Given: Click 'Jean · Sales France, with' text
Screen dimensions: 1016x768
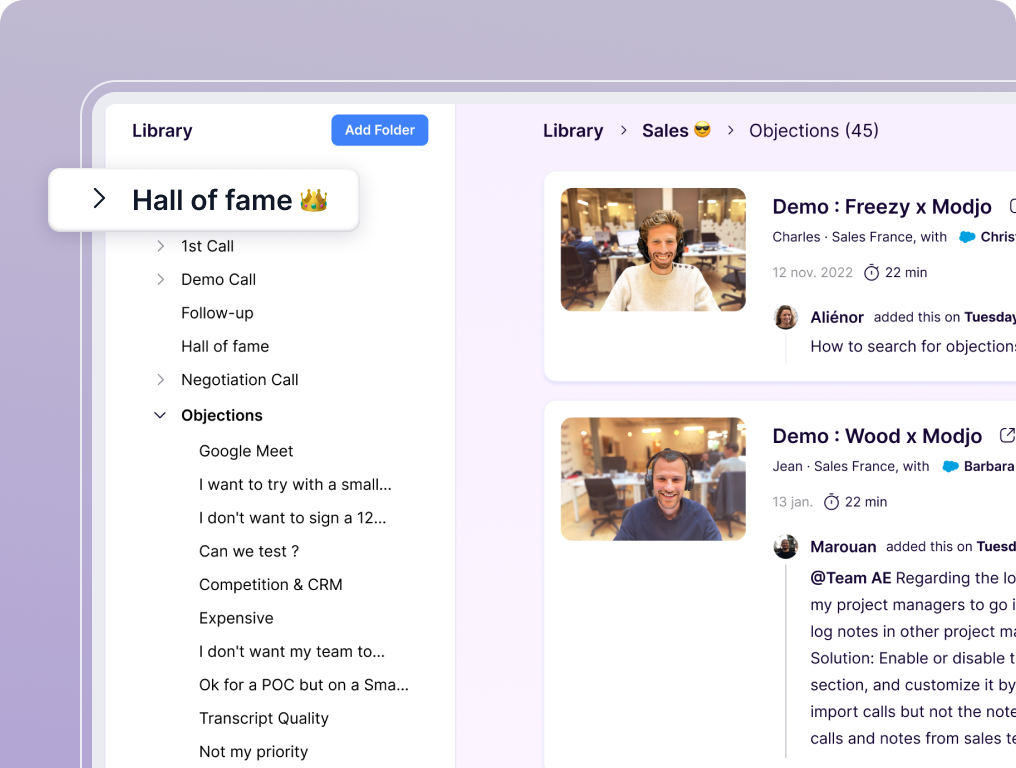Looking at the screenshot, I should (x=851, y=467).
